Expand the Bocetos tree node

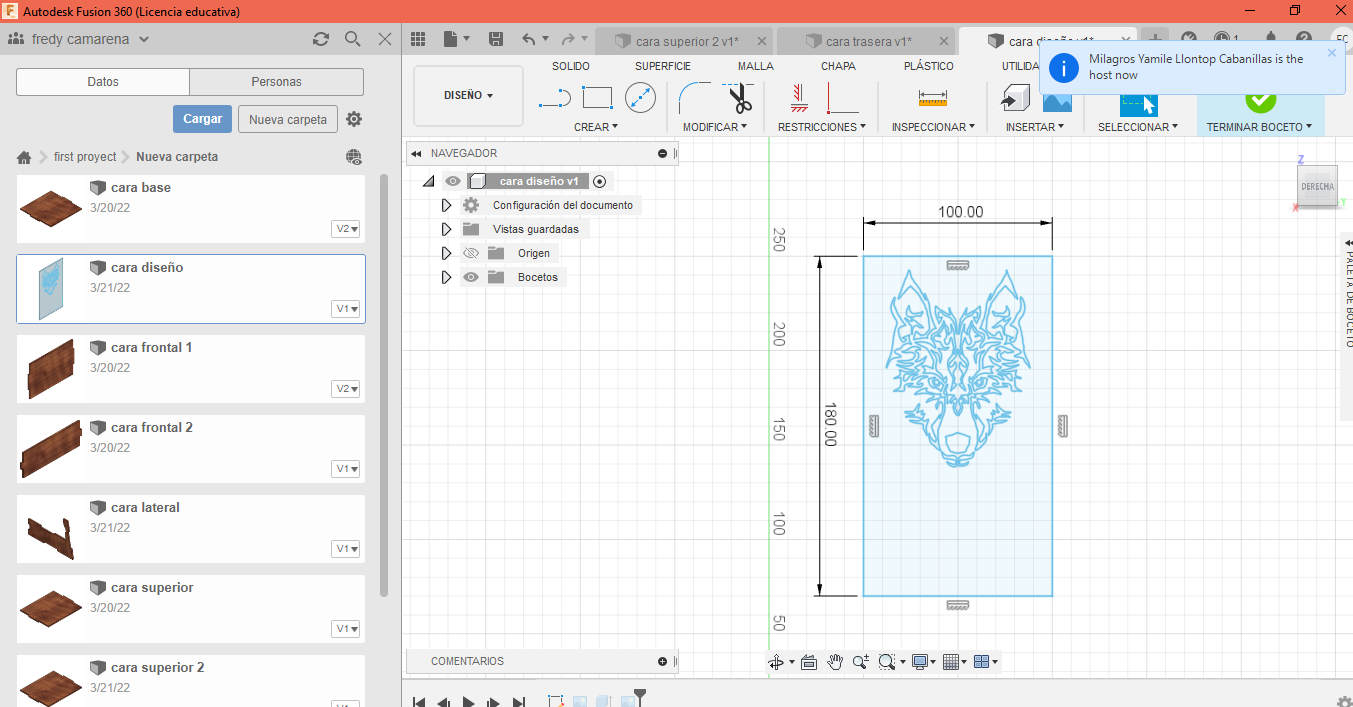pyautogui.click(x=446, y=277)
